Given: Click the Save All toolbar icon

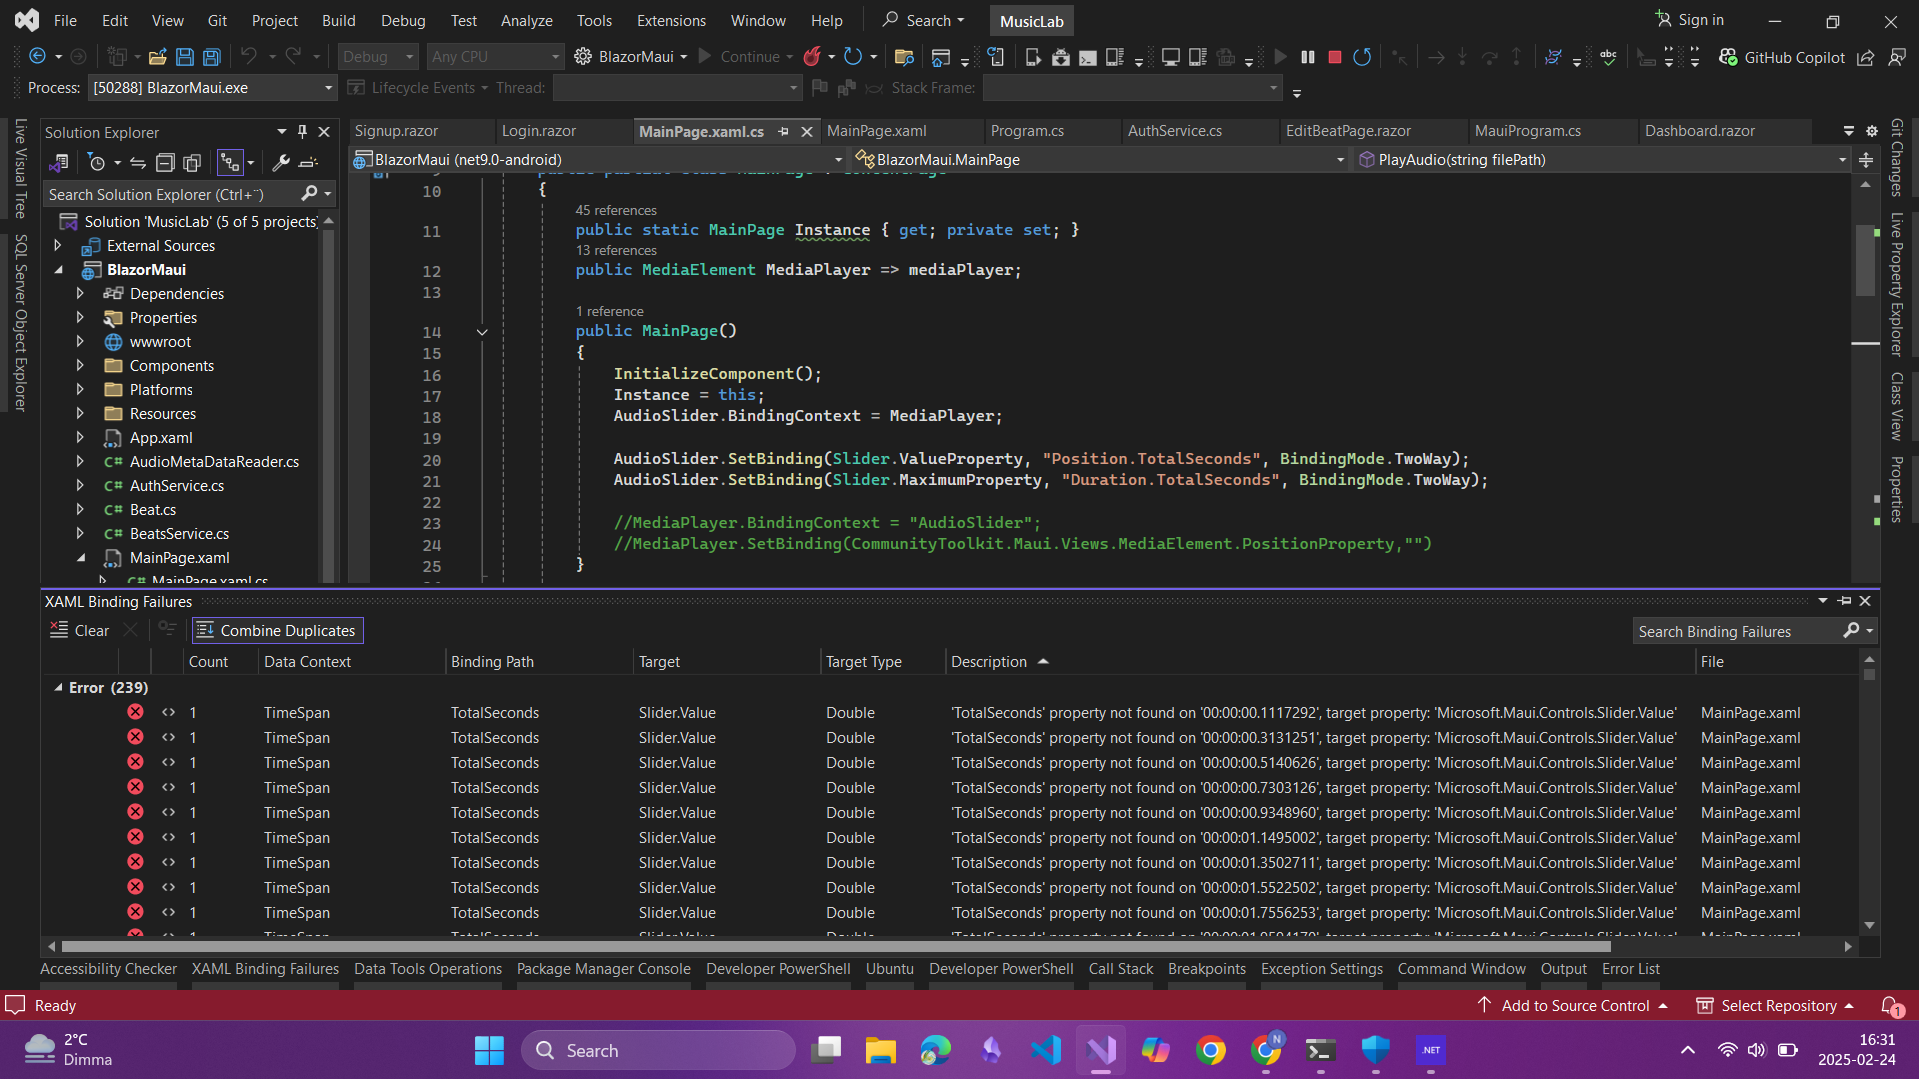Looking at the screenshot, I should coord(212,57).
